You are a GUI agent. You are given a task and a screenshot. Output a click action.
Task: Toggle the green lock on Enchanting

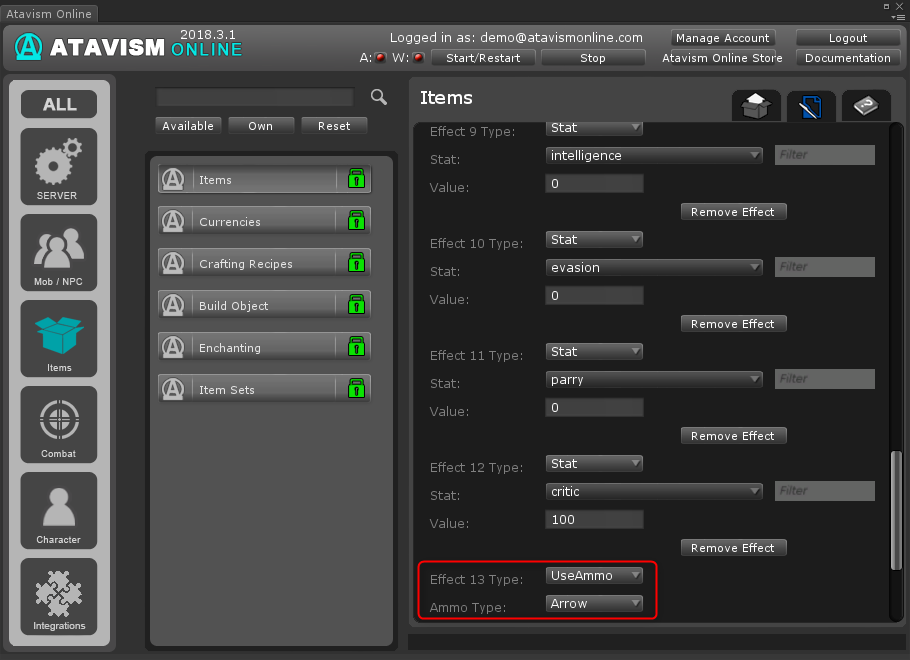(x=356, y=348)
